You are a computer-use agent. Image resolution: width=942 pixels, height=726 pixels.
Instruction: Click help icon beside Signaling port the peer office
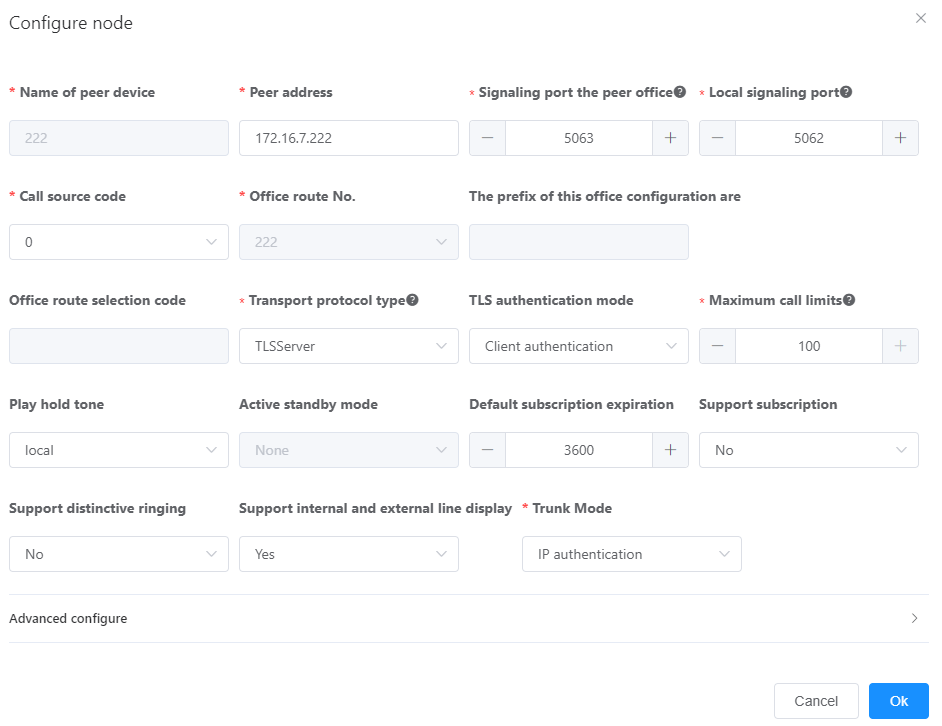pyautogui.click(x=679, y=92)
